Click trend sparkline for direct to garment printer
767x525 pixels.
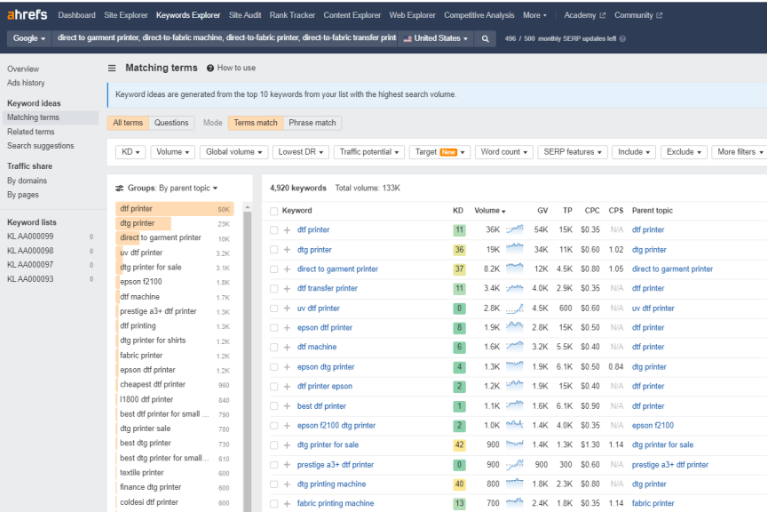515,269
